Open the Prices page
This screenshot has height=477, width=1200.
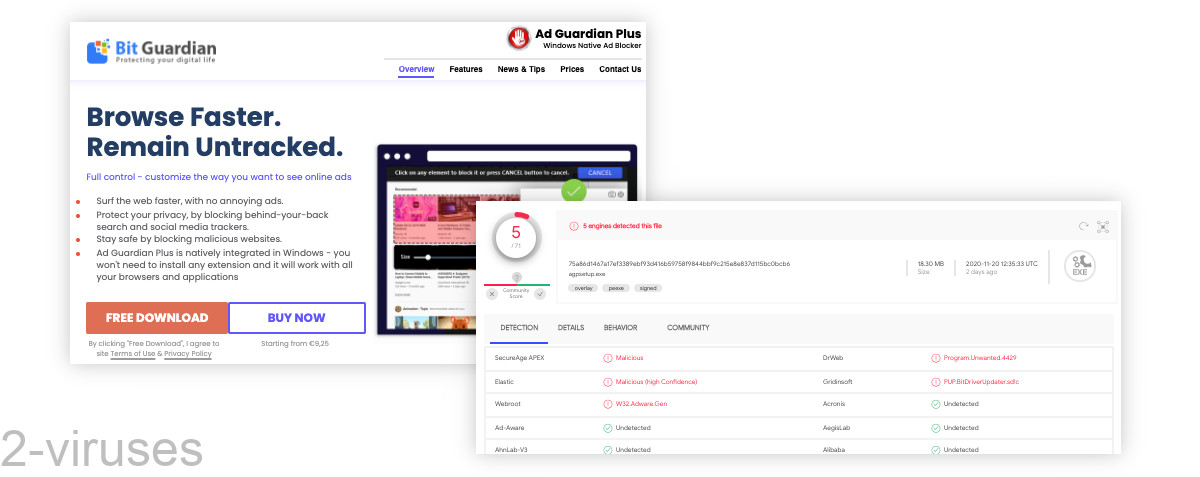click(572, 69)
